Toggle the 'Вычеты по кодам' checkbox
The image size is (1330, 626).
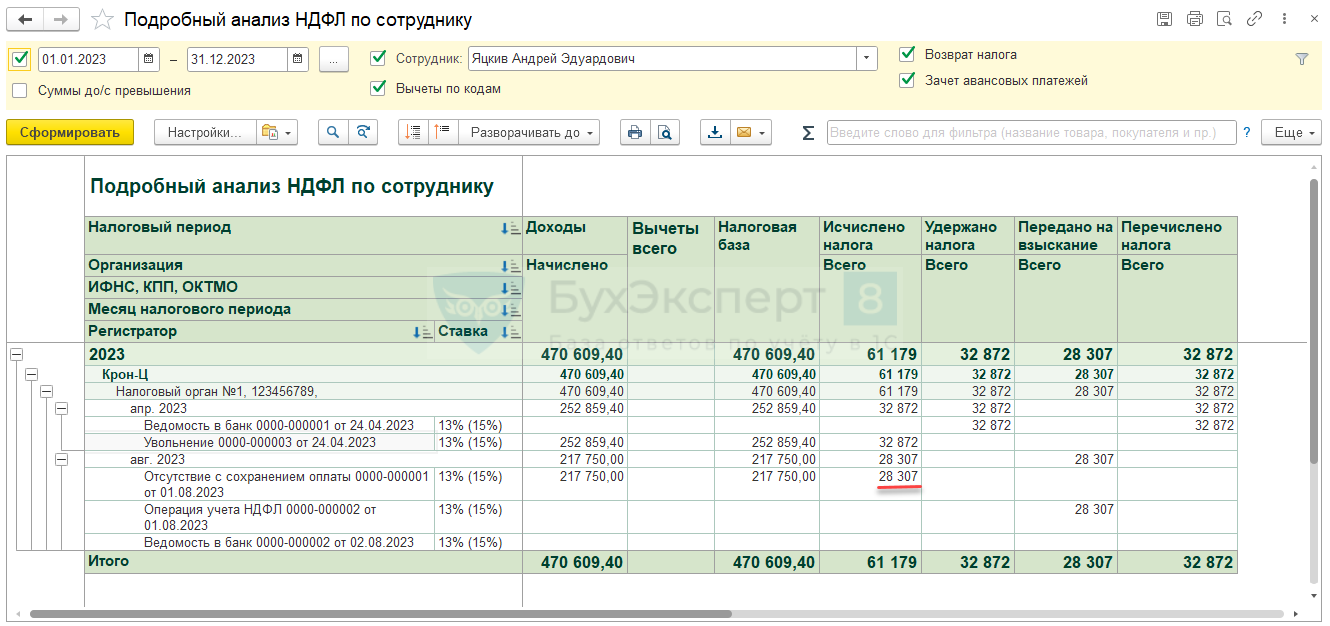[378, 88]
